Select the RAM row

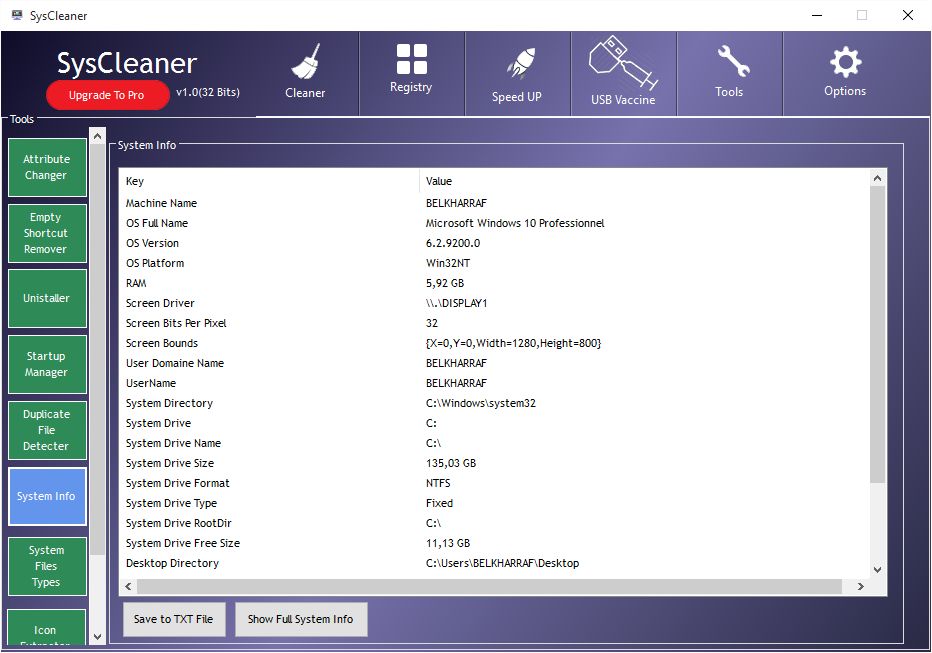(x=495, y=283)
